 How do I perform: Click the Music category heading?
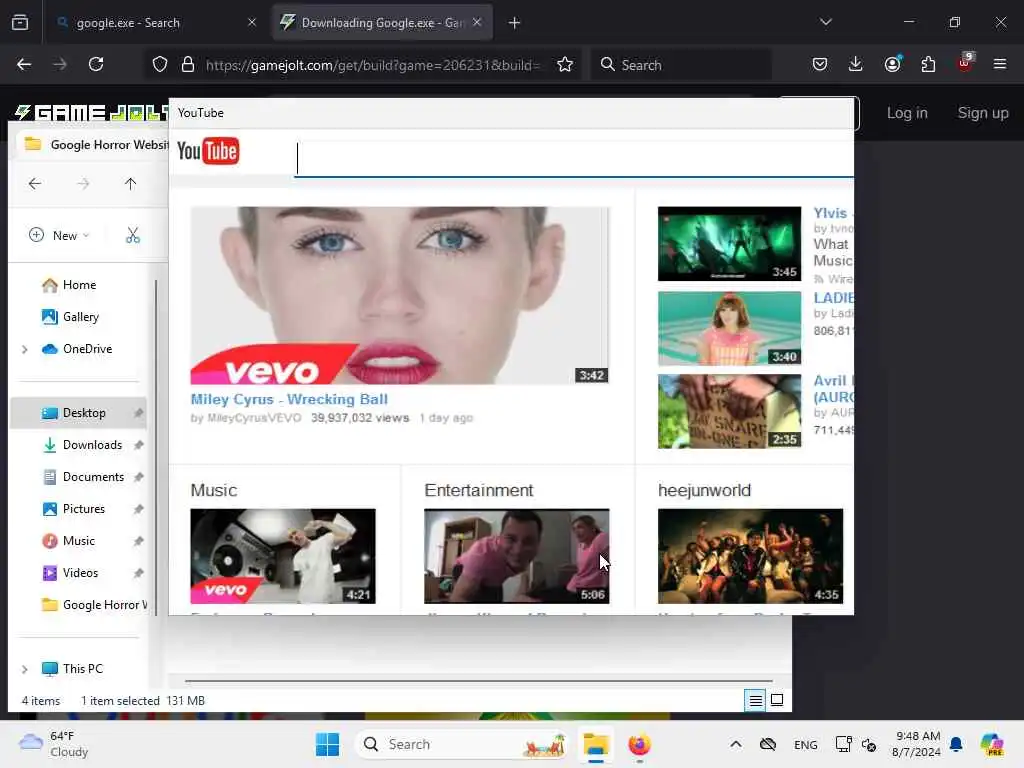point(214,490)
